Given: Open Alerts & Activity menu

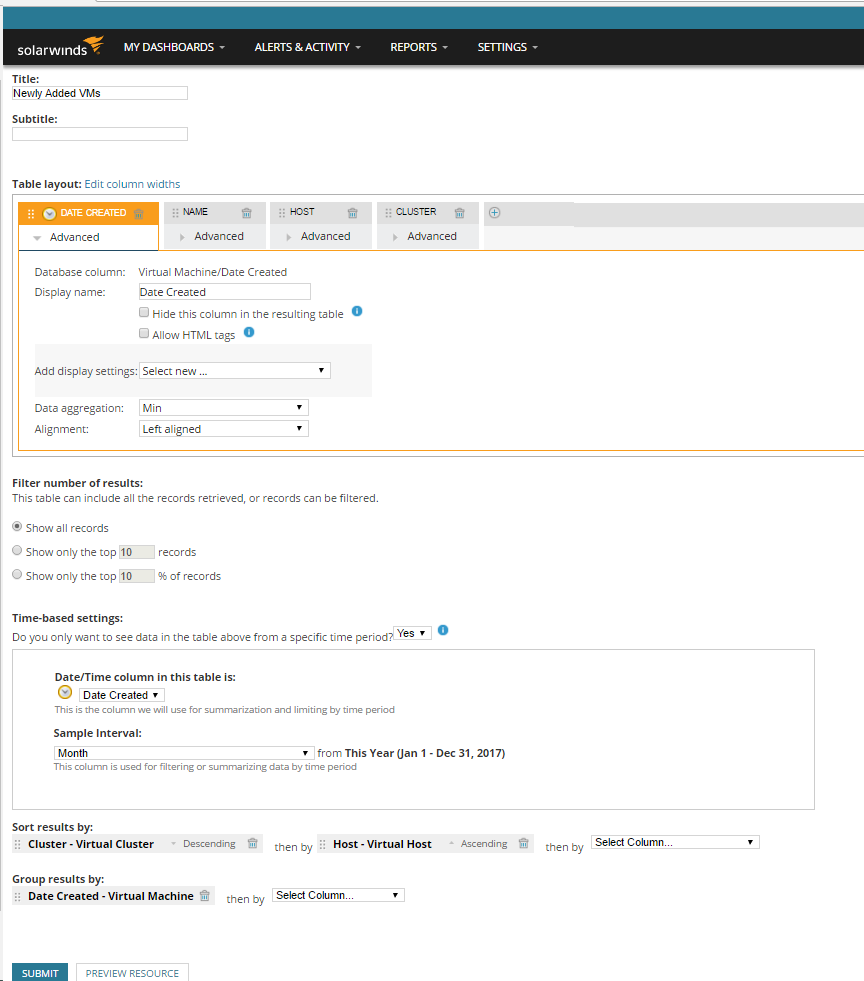Looking at the screenshot, I should pyautogui.click(x=307, y=47).
